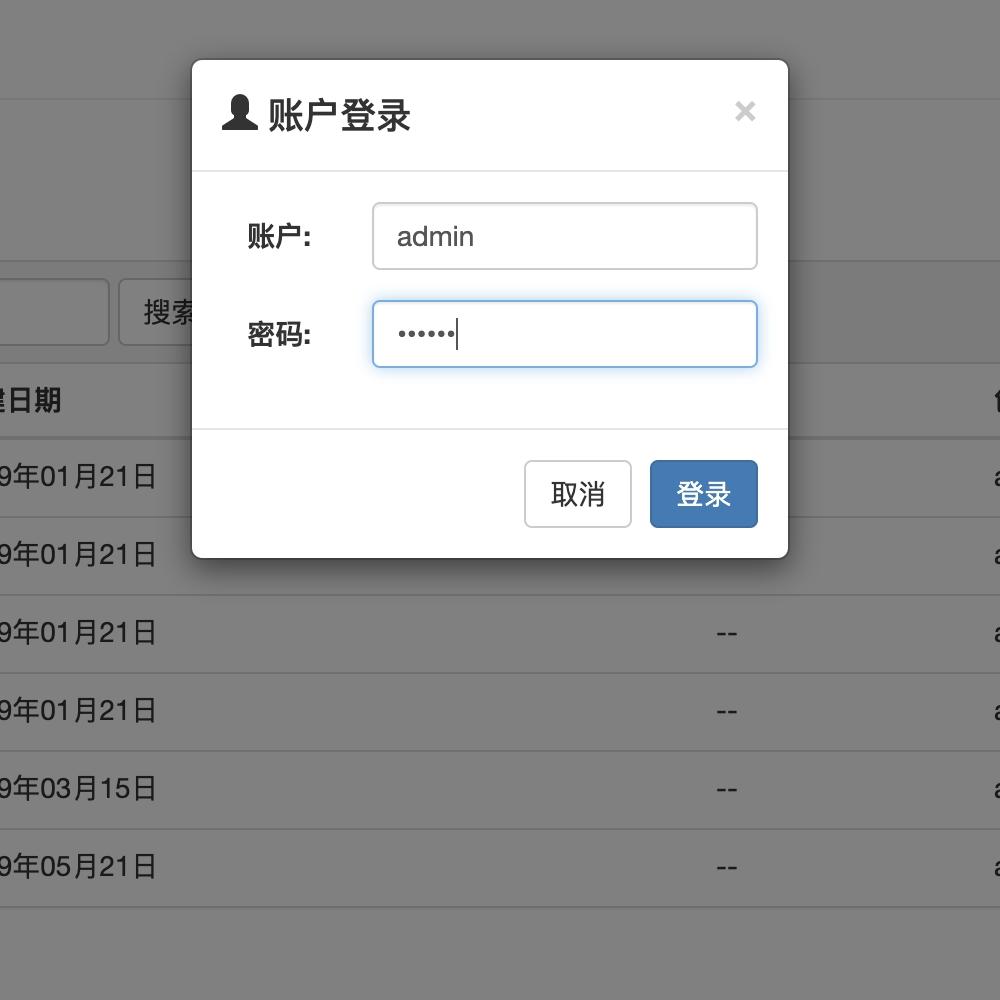Click the 日期 column header in background table
The image size is (1000, 1000).
click(30, 401)
